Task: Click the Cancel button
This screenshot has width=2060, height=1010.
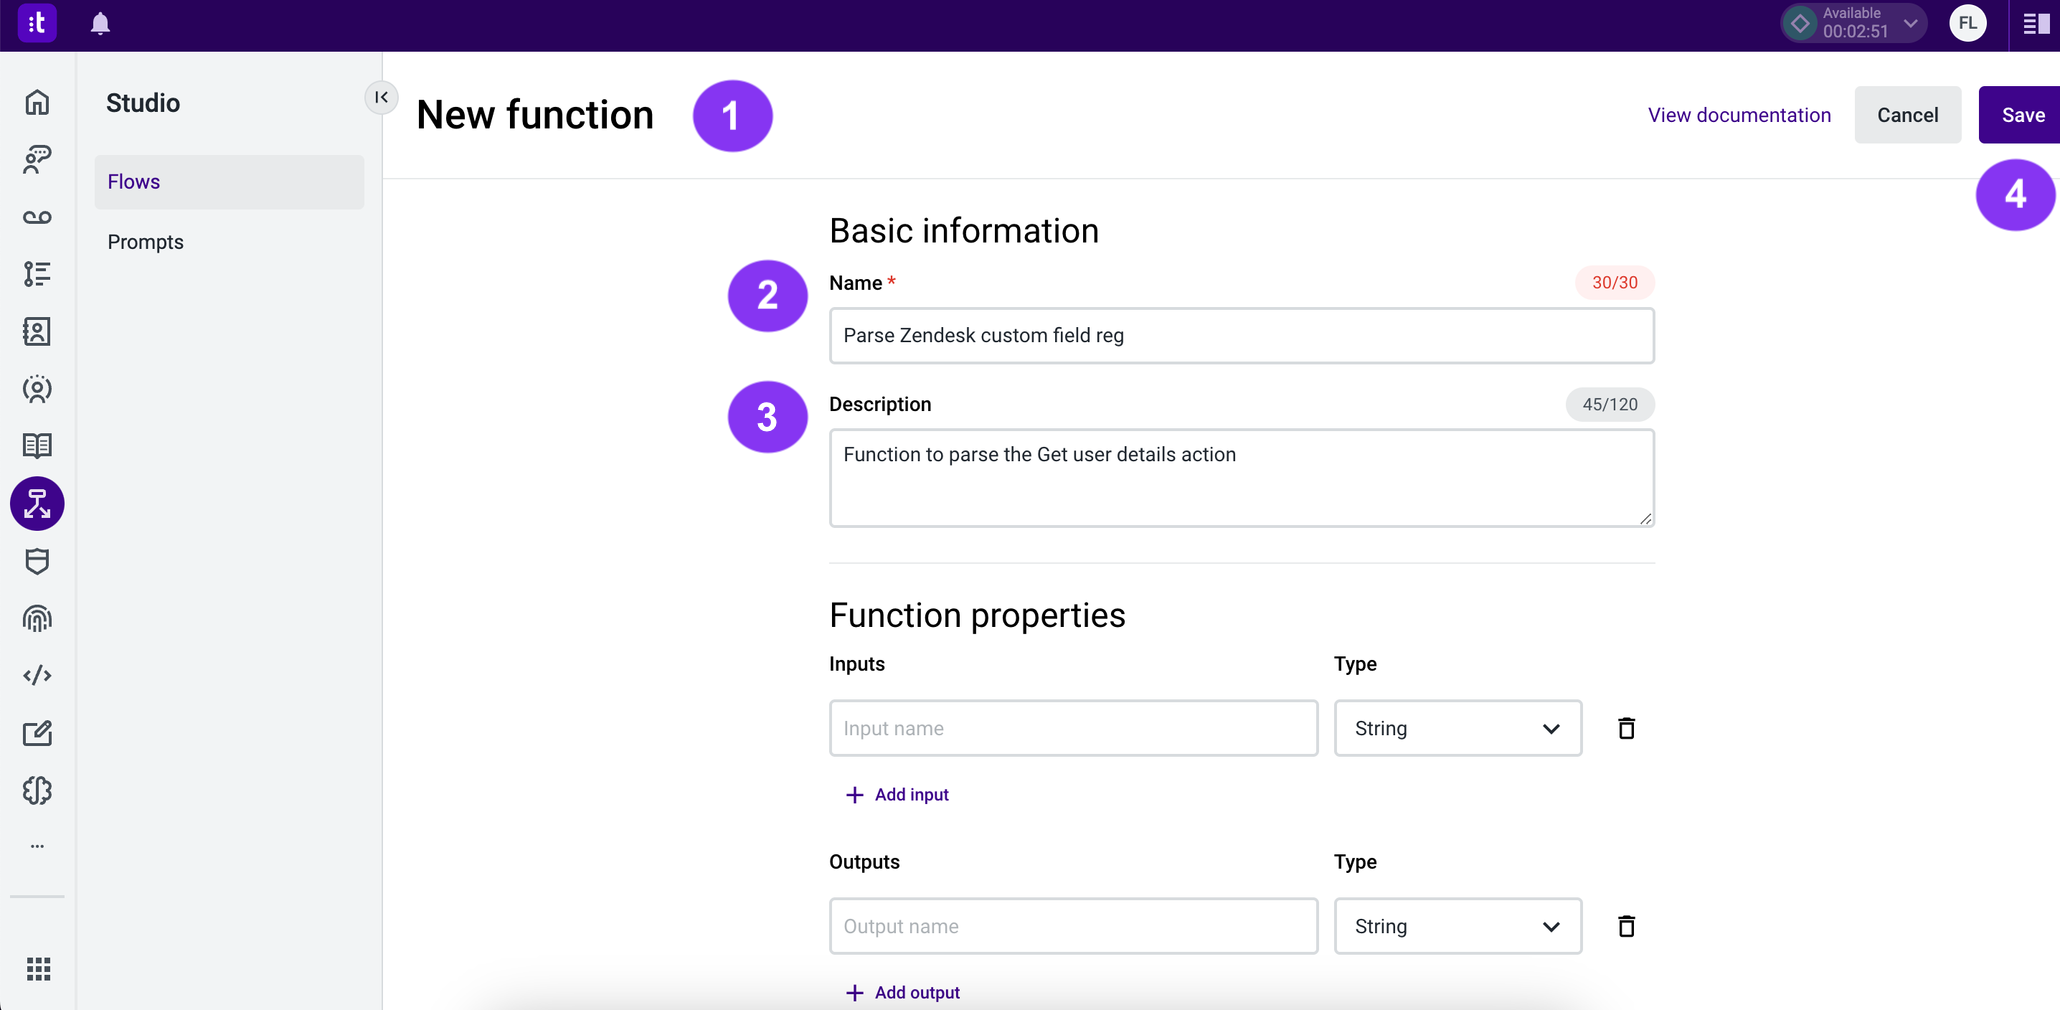Action: tap(1907, 115)
